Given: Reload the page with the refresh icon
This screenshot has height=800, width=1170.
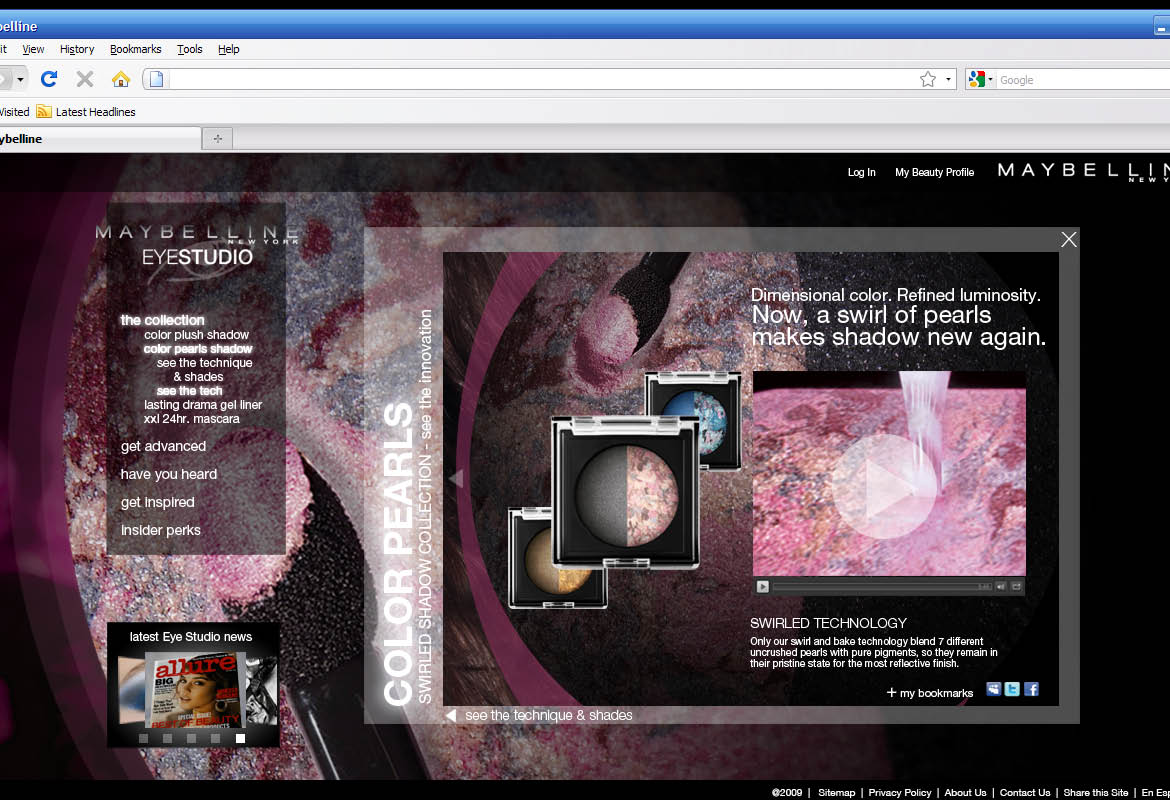Looking at the screenshot, I should 49,79.
